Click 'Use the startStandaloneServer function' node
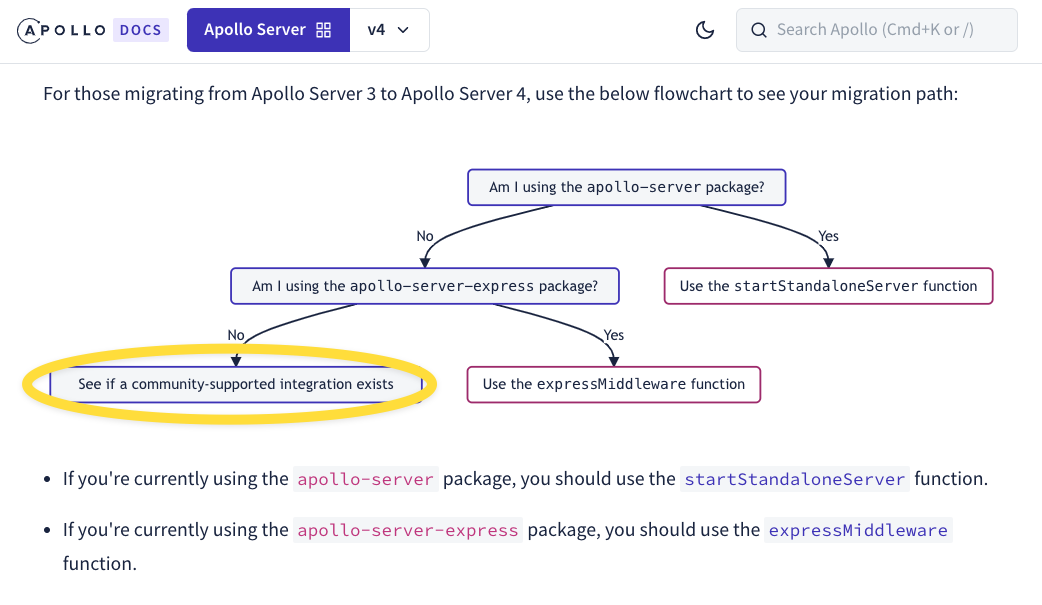 (x=828, y=286)
